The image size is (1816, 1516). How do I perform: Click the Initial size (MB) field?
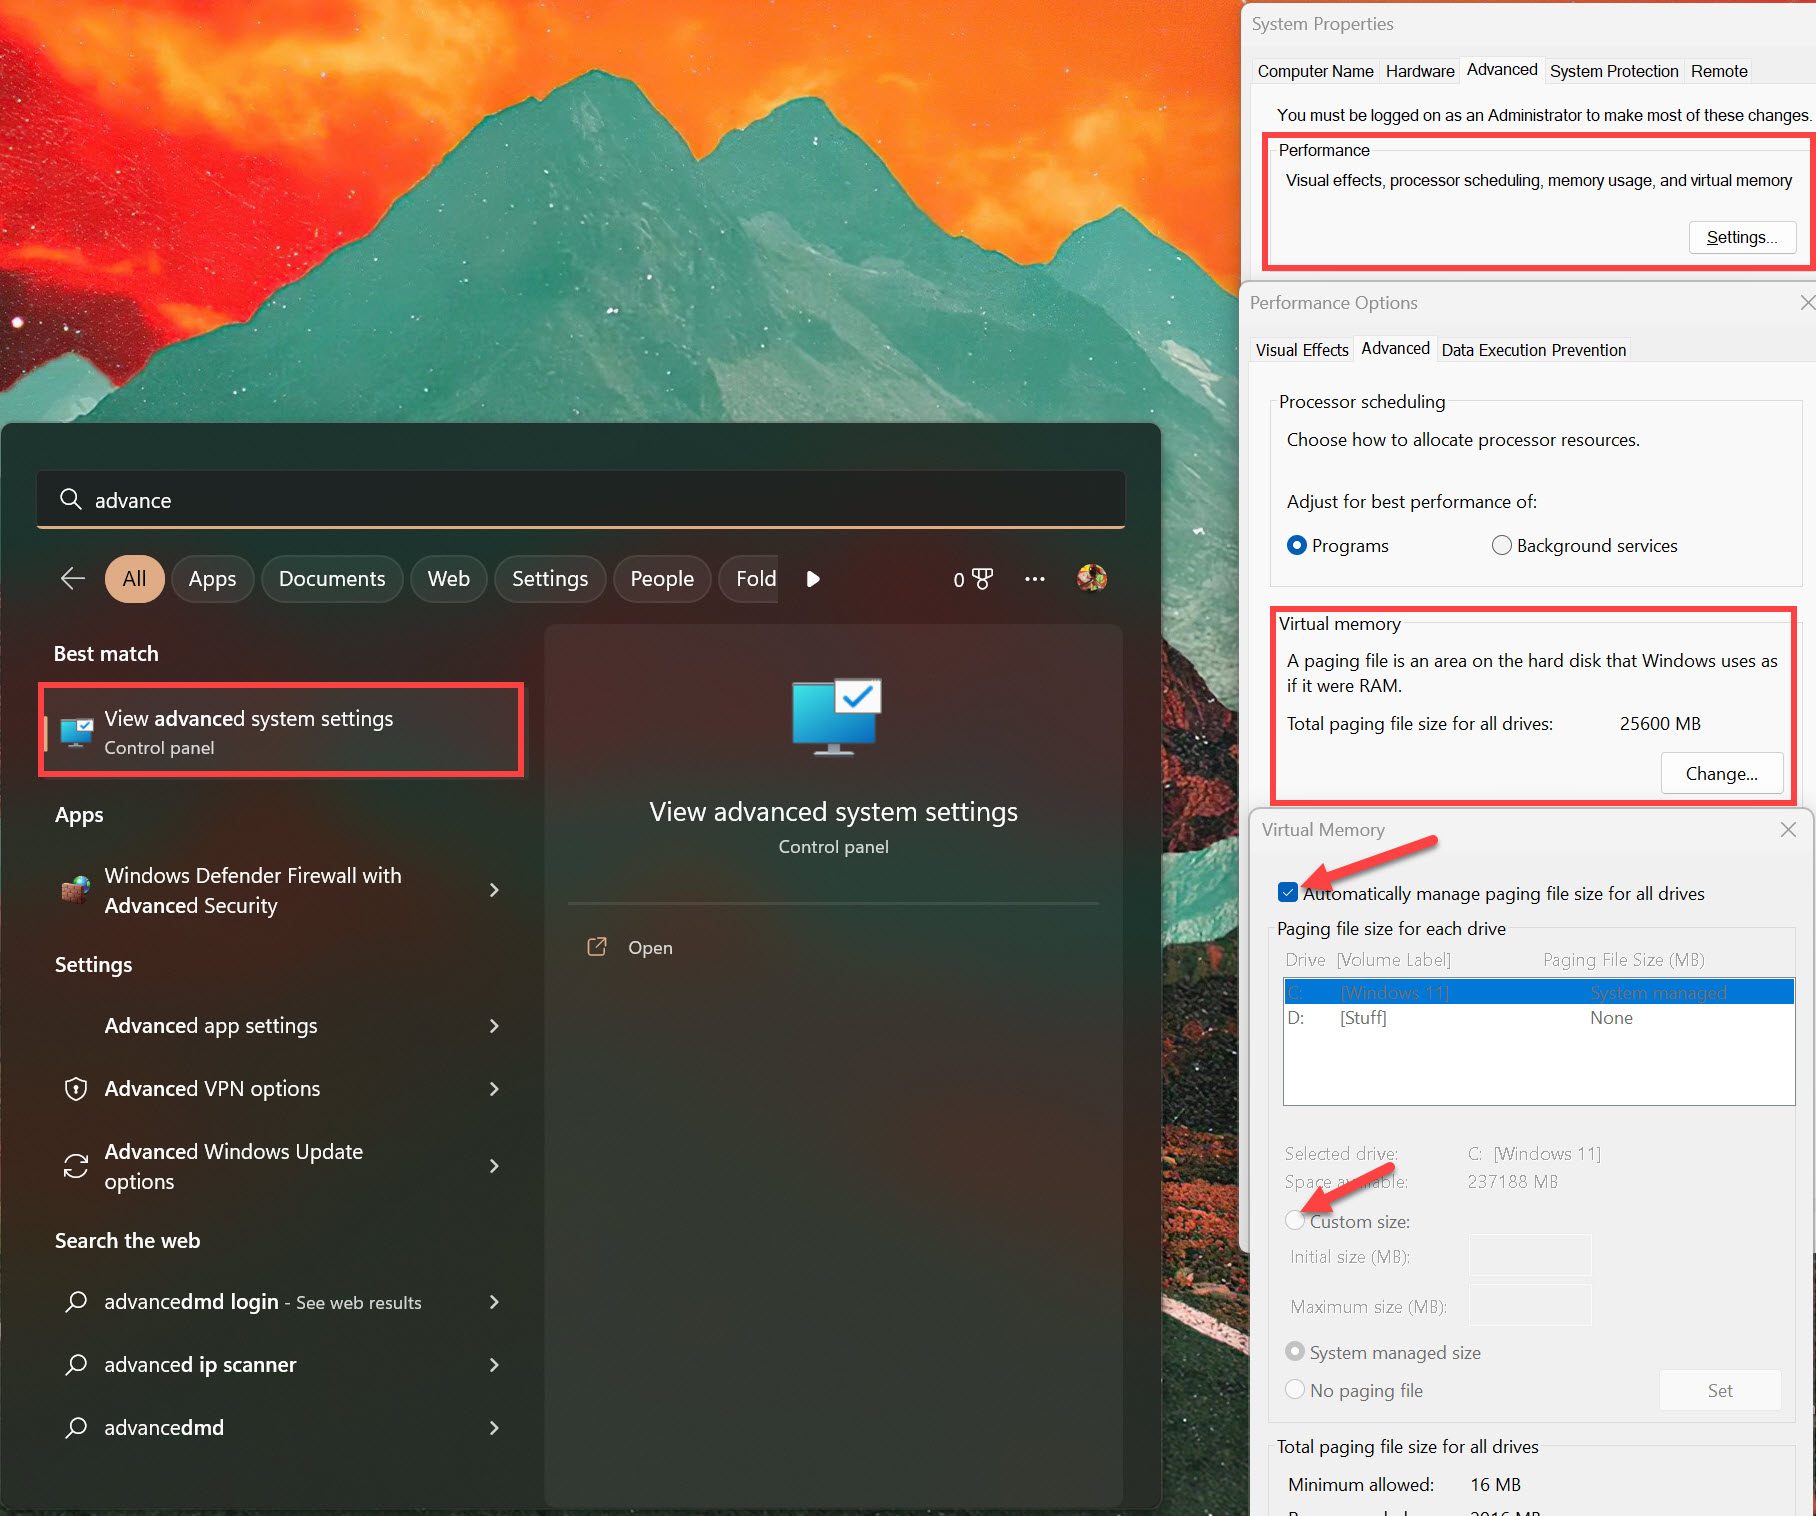pyautogui.click(x=1529, y=1256)
